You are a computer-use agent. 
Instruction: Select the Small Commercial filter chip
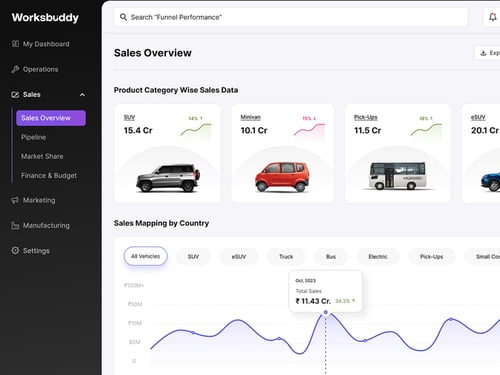click(x=482, y=257)
